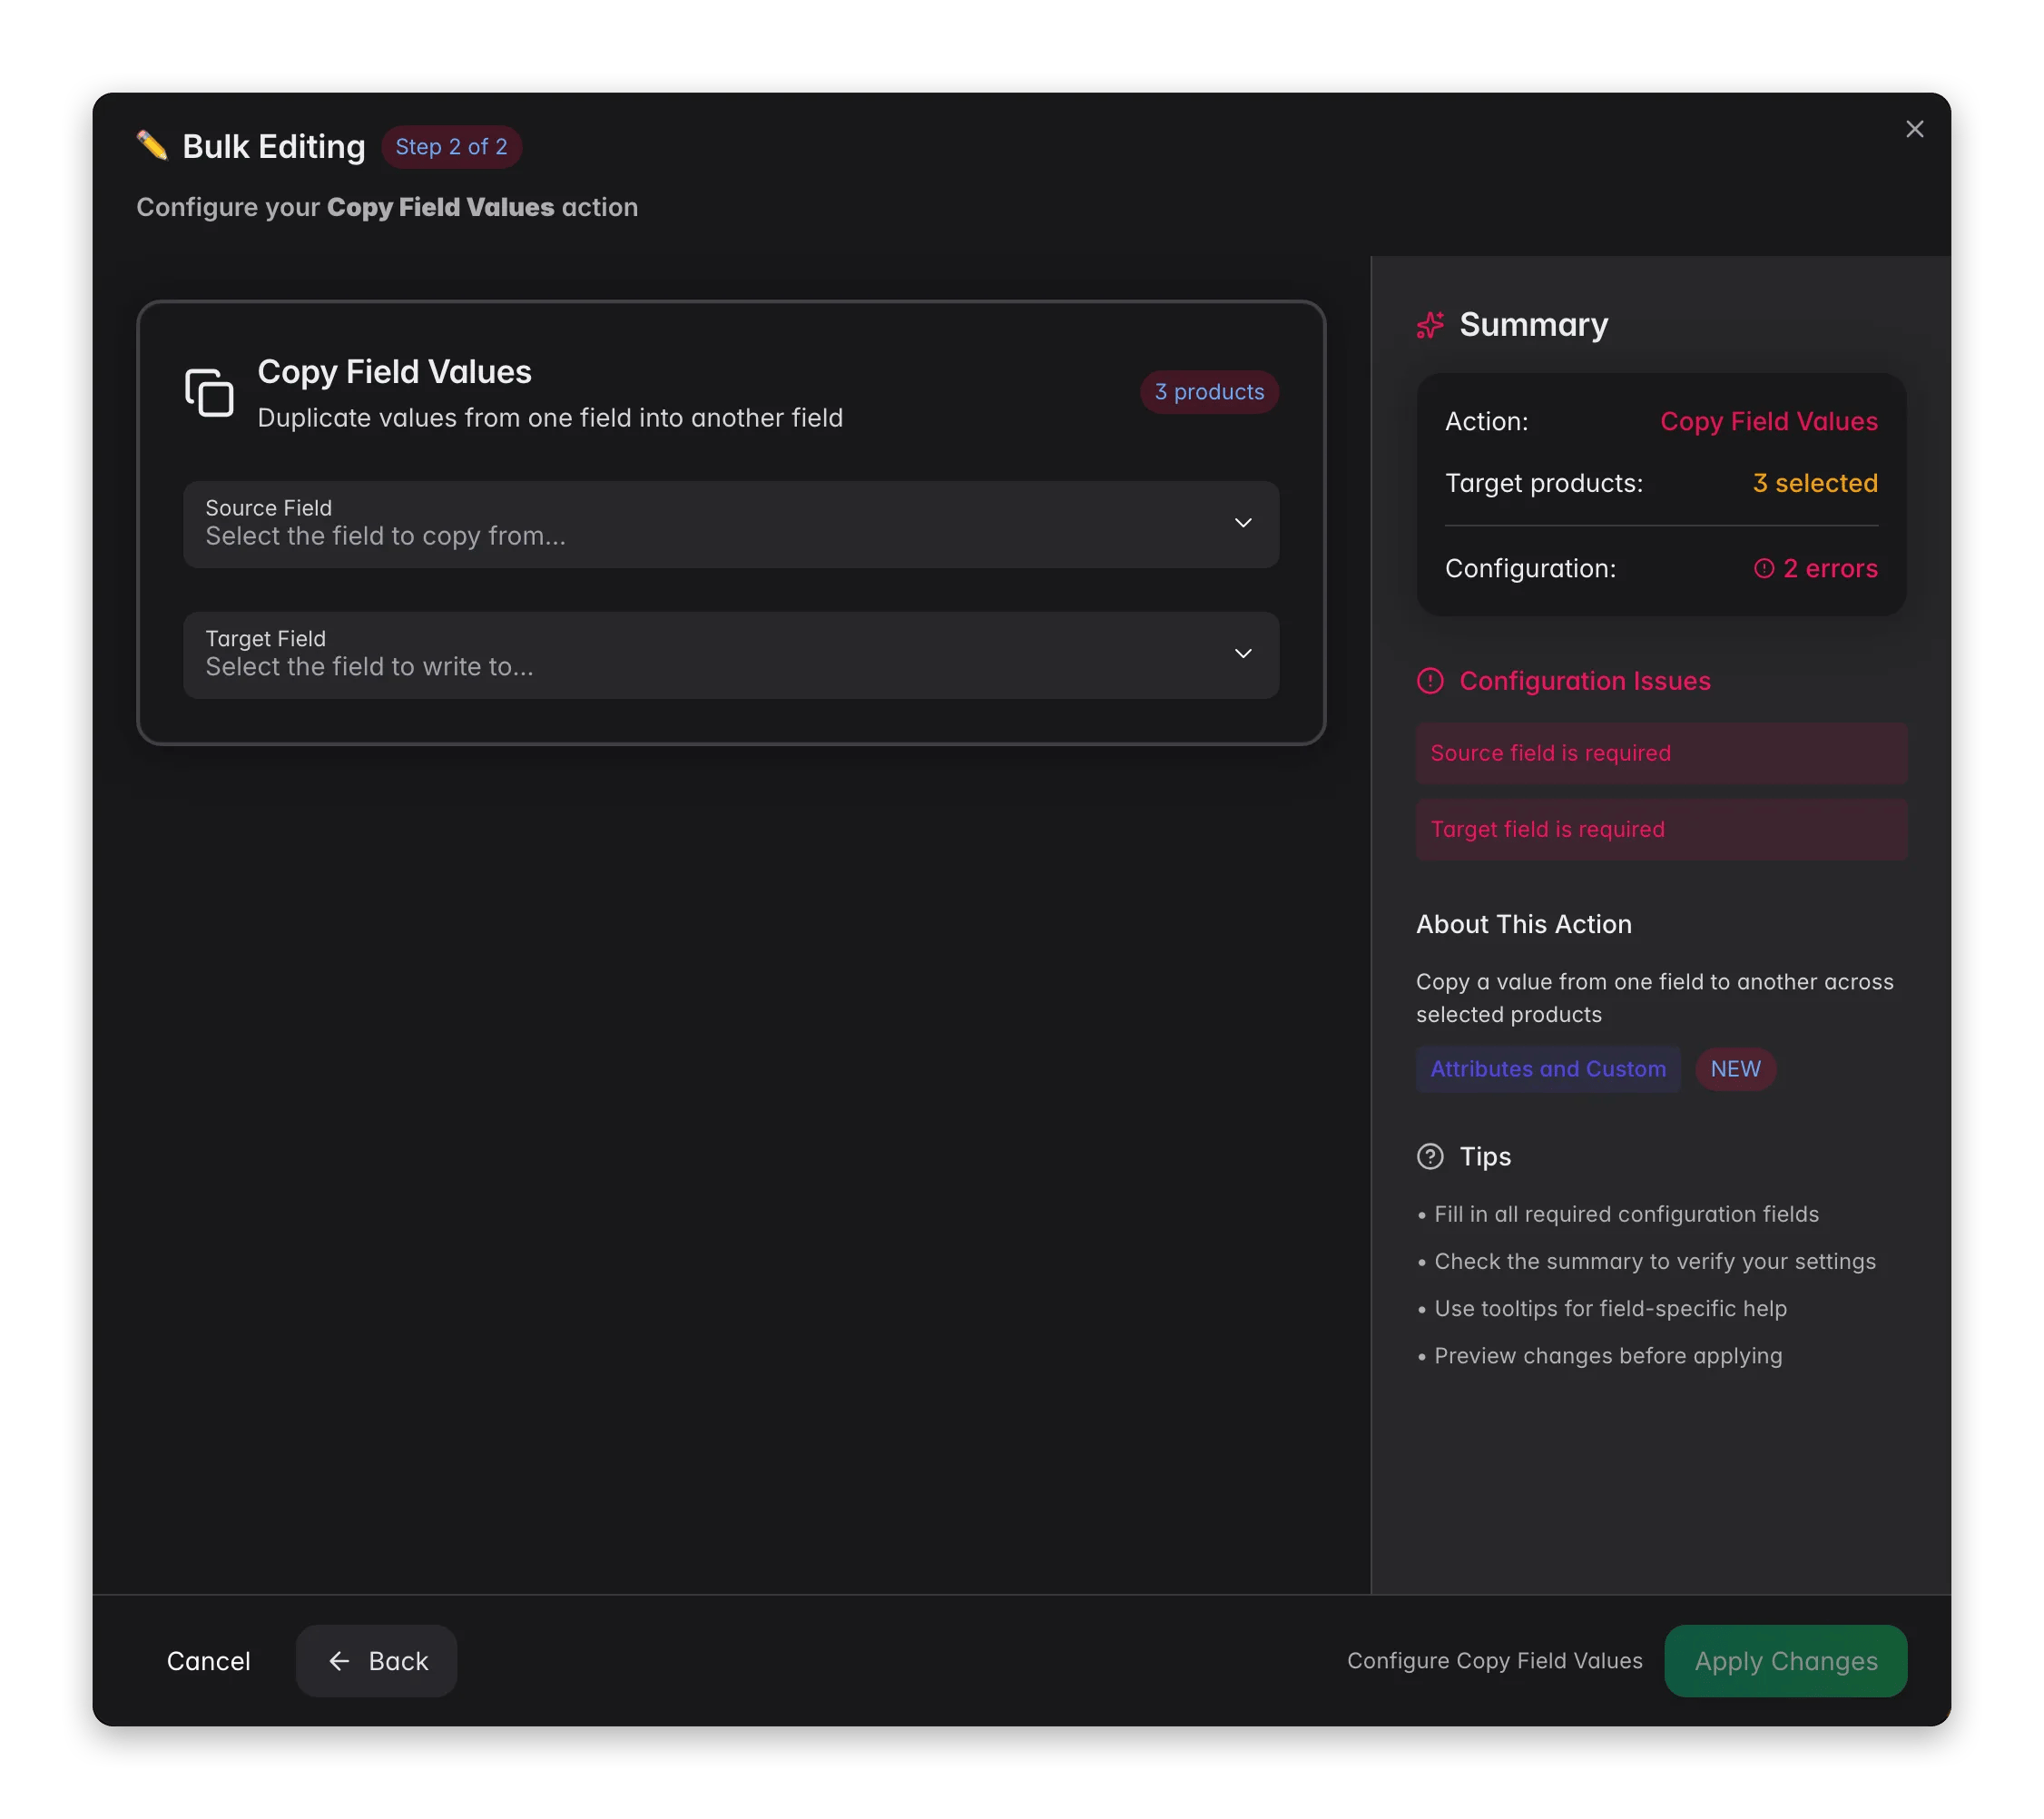Click the alert icon beside Configuration Issues
The height and width of the screenshot is (1819, 2044).
coord(1430,681)
